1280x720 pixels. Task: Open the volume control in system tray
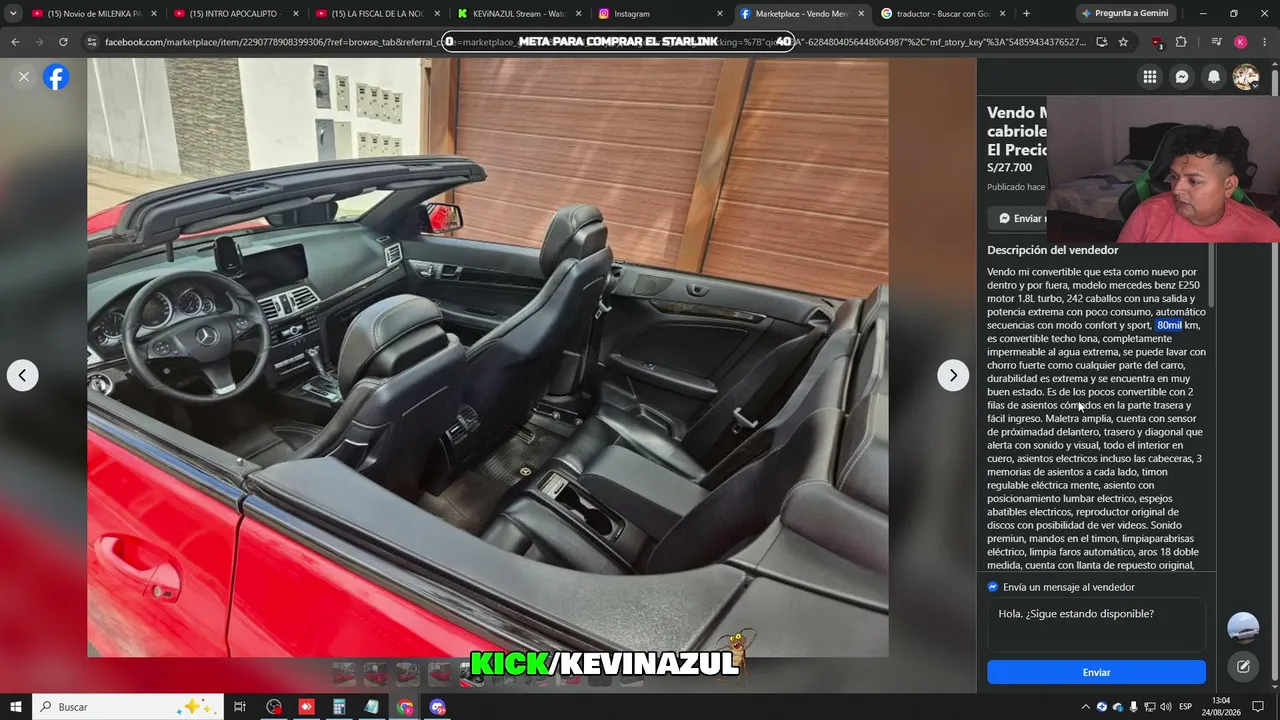point(1166,707)
